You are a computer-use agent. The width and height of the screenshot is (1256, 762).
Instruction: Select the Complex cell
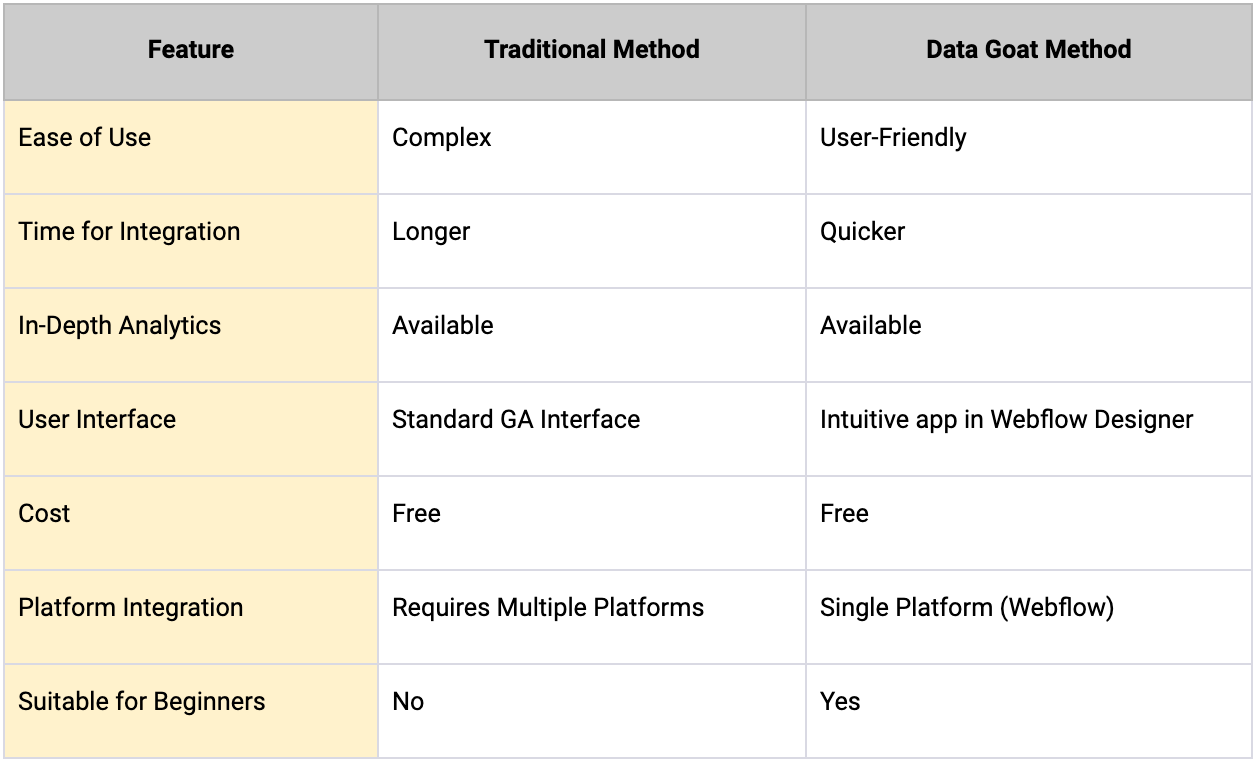[x=442, y=138]
